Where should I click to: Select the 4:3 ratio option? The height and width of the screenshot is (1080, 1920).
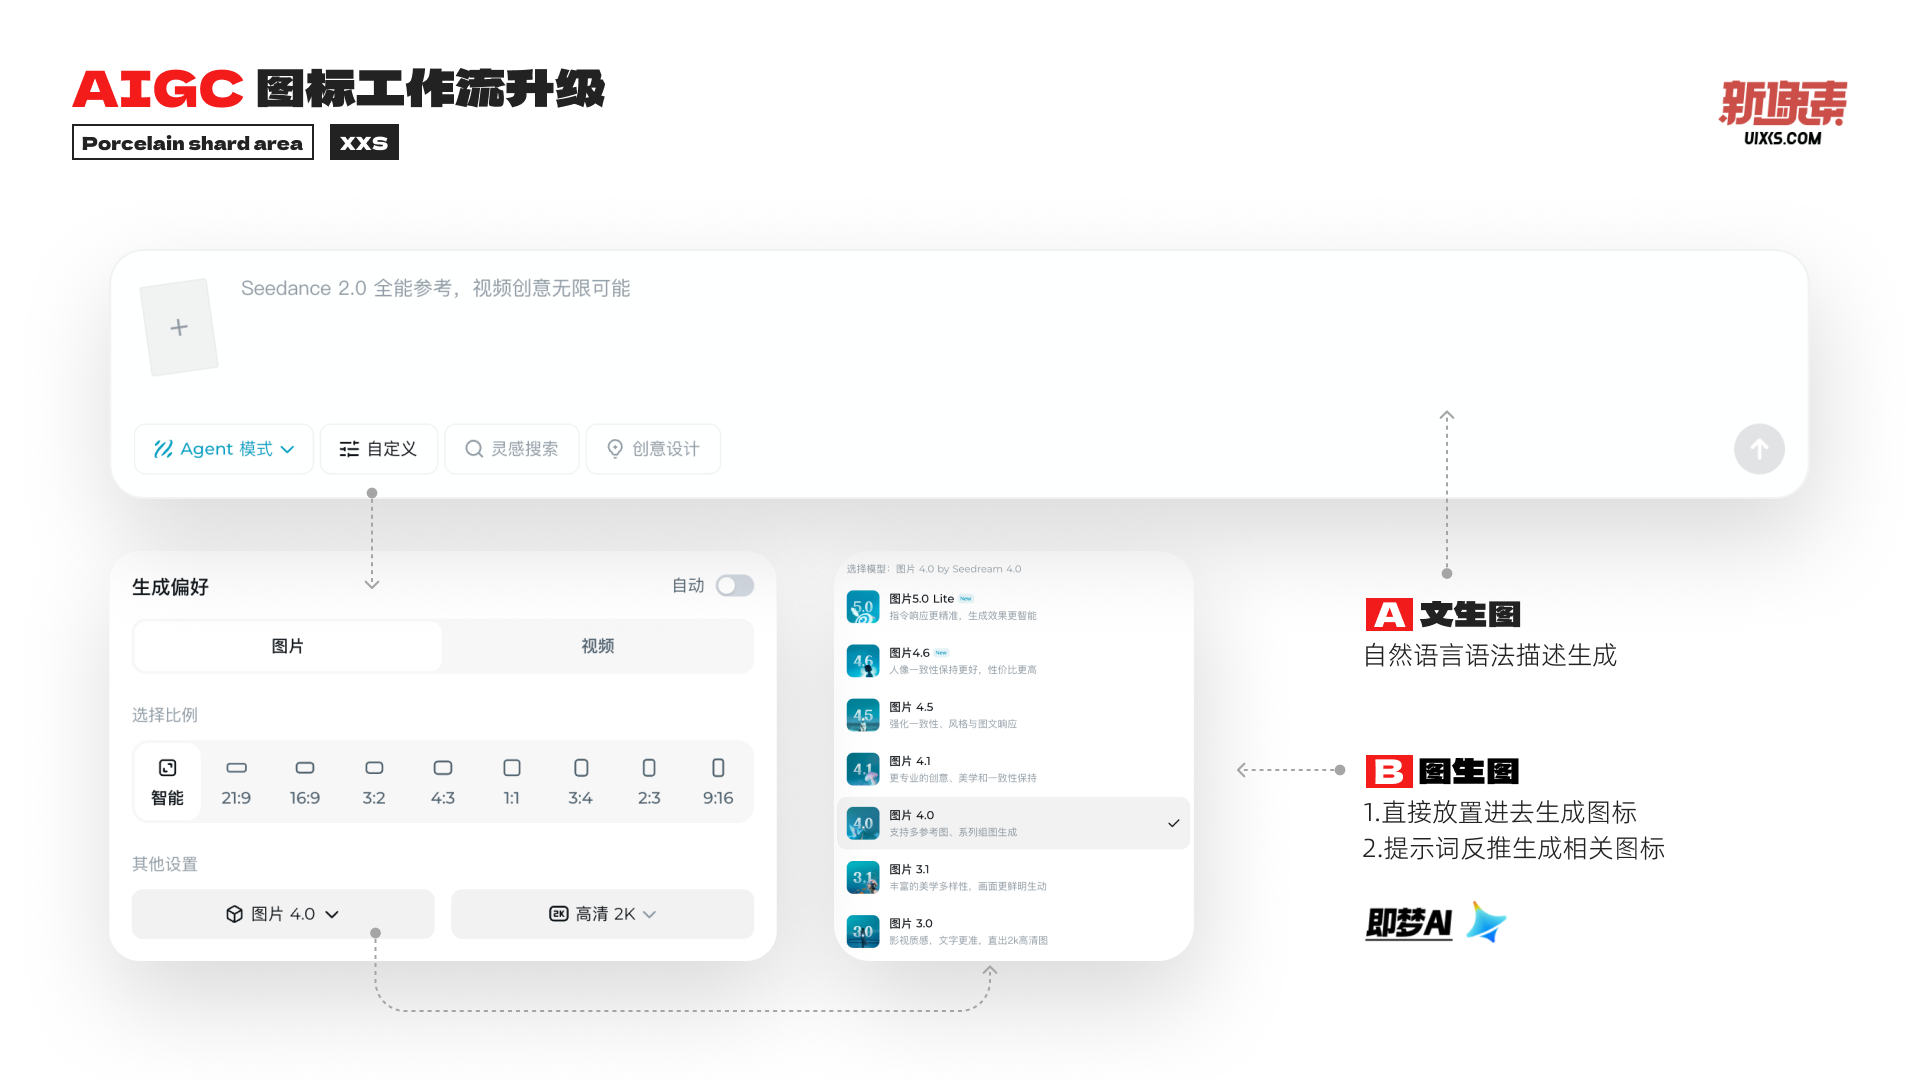click(x=442, y=782)
